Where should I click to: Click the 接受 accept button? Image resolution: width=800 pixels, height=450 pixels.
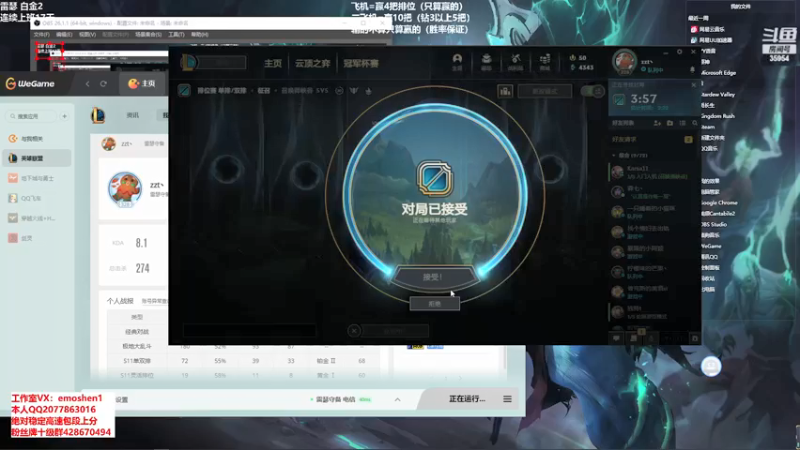coord(434,278)
